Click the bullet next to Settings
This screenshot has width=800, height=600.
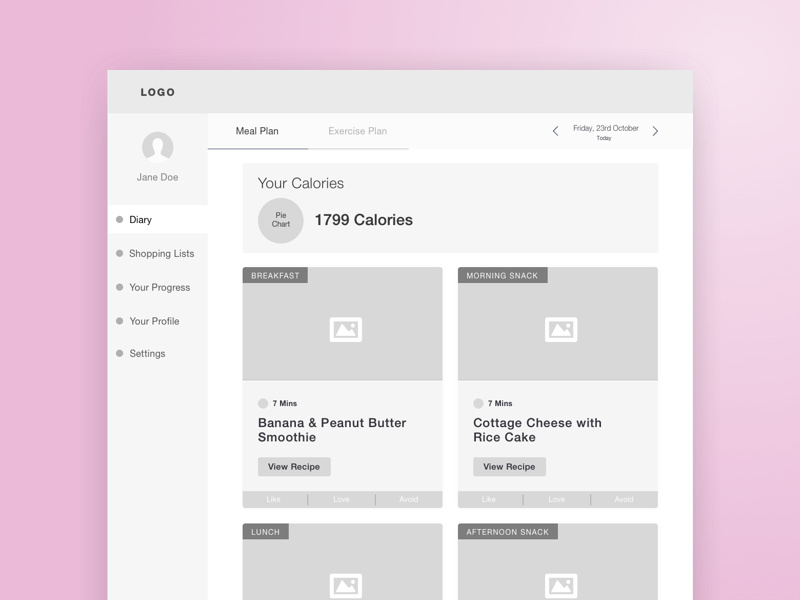coord(119,353)
